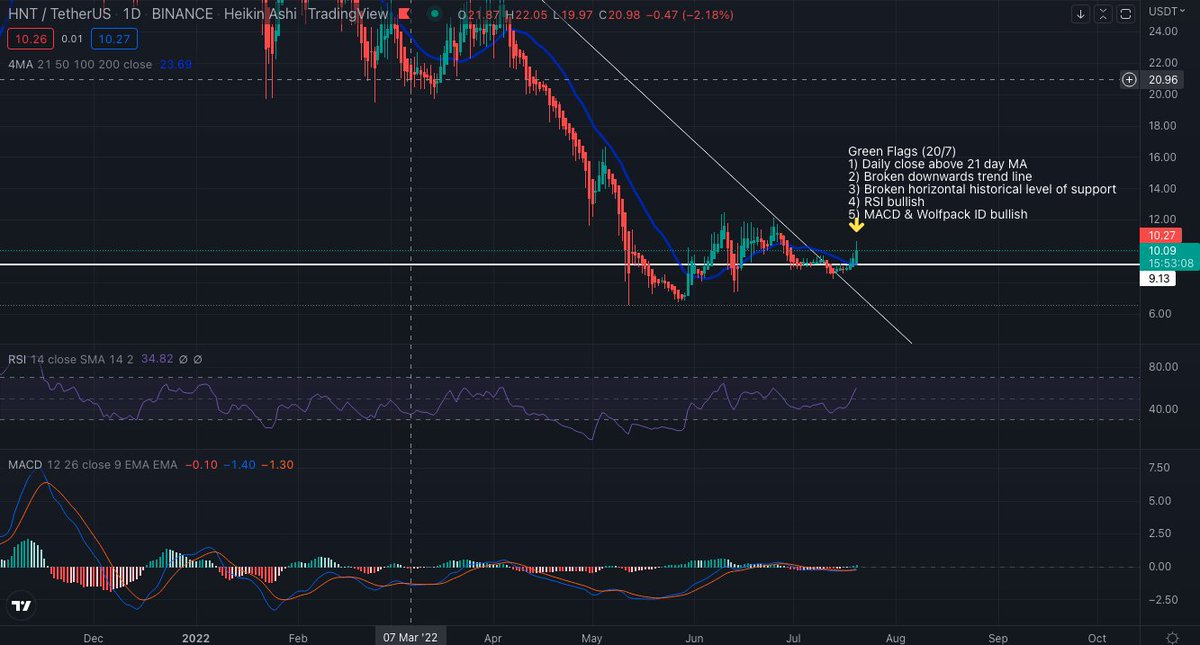Image resolution: width=1200 pixels, height=645 pixels.
Task: Click the yellow down-arrow marker under the annotation
Action: 857,226
